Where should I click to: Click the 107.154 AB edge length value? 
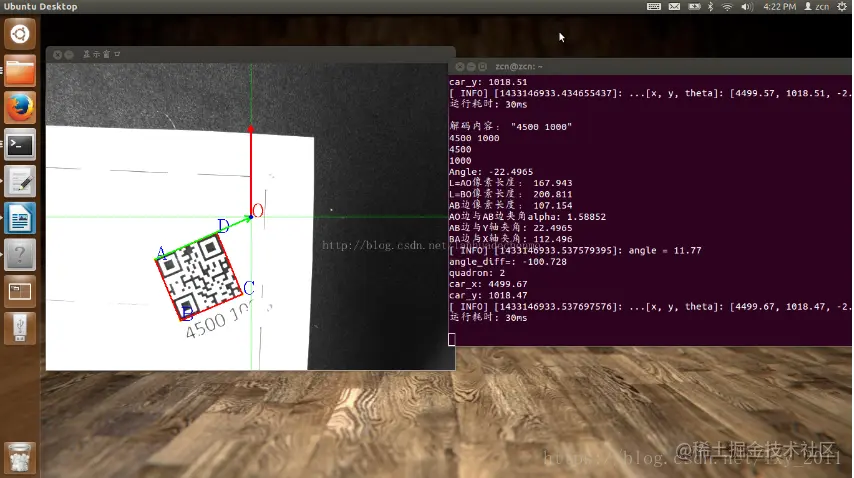point(552,206)
